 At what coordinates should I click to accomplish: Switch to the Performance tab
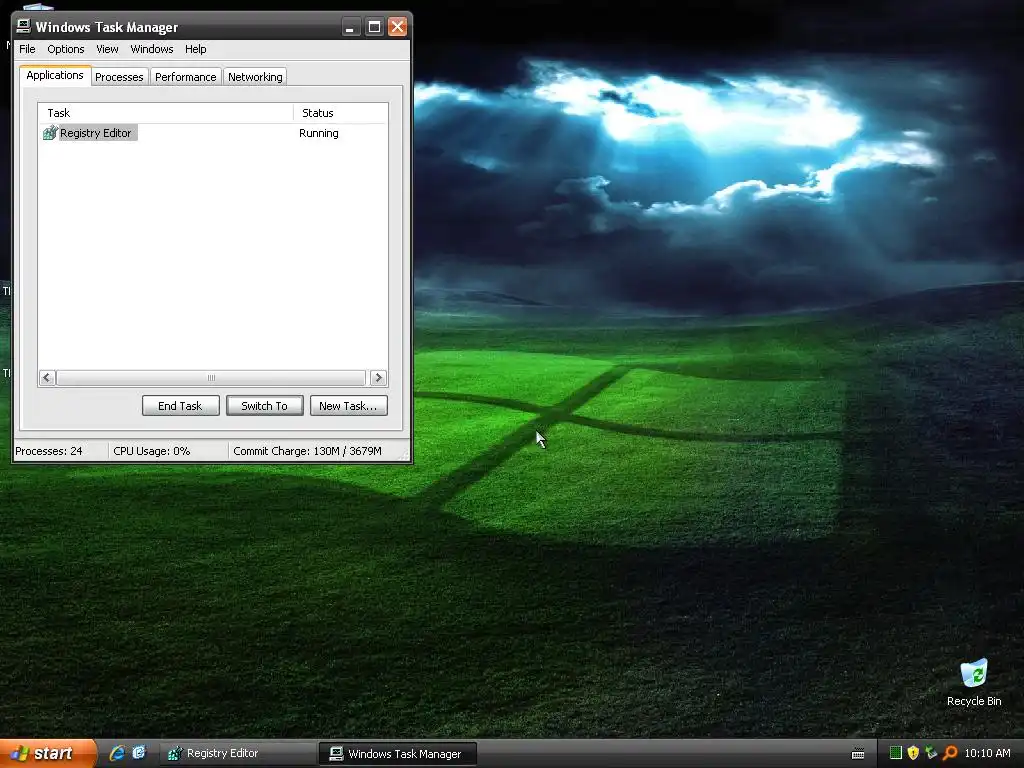coord(185,77)
